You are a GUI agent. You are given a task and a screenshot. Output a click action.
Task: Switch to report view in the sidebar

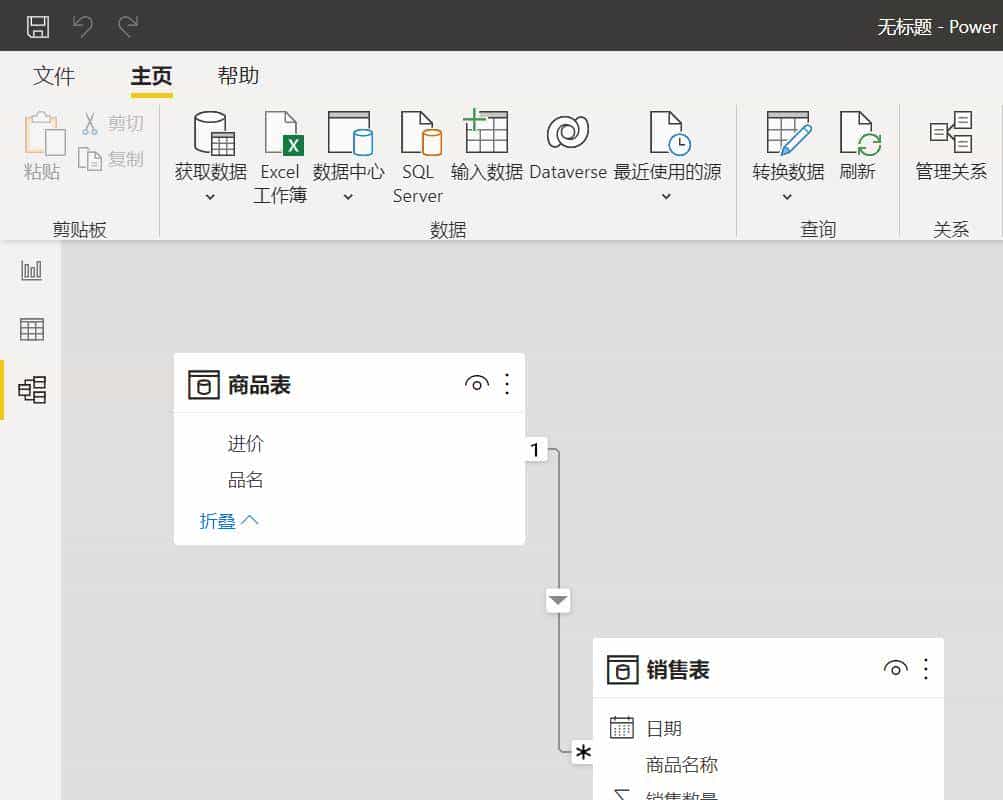click(30, 268)
